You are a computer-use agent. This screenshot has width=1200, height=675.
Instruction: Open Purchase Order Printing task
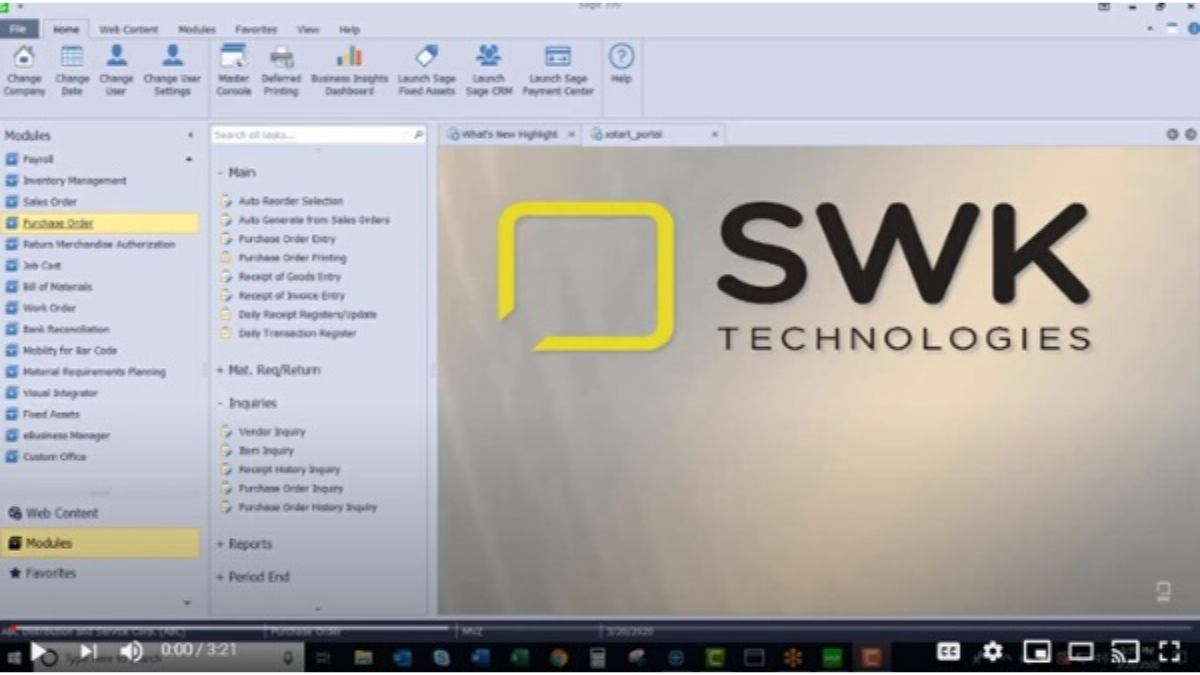click(292, 258)
